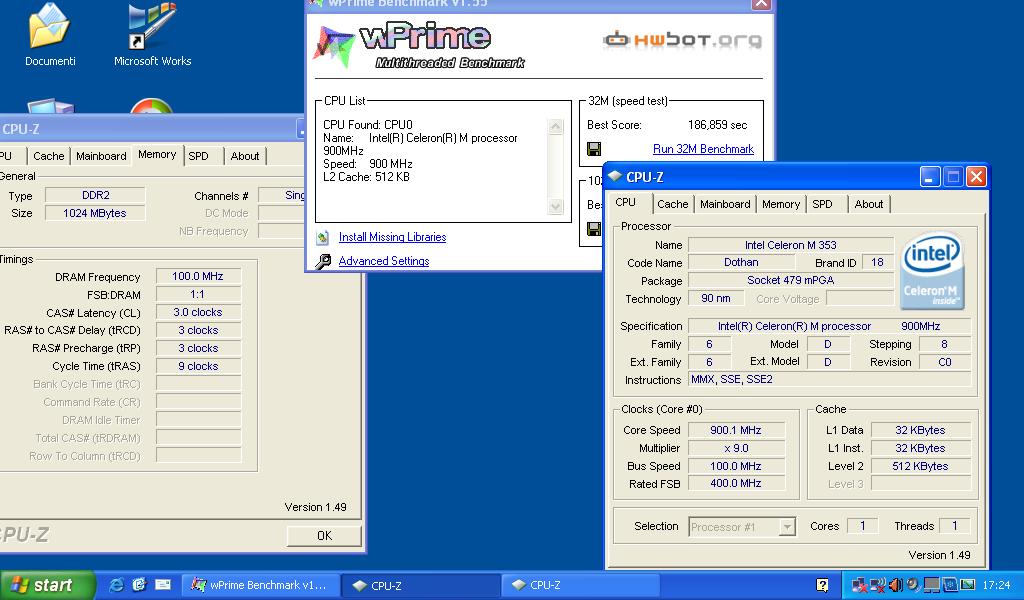Click the Core Speed 900.1 MHz value
Image resolution: width=1024 pixels, height=600 pixels.
[736, 430]
